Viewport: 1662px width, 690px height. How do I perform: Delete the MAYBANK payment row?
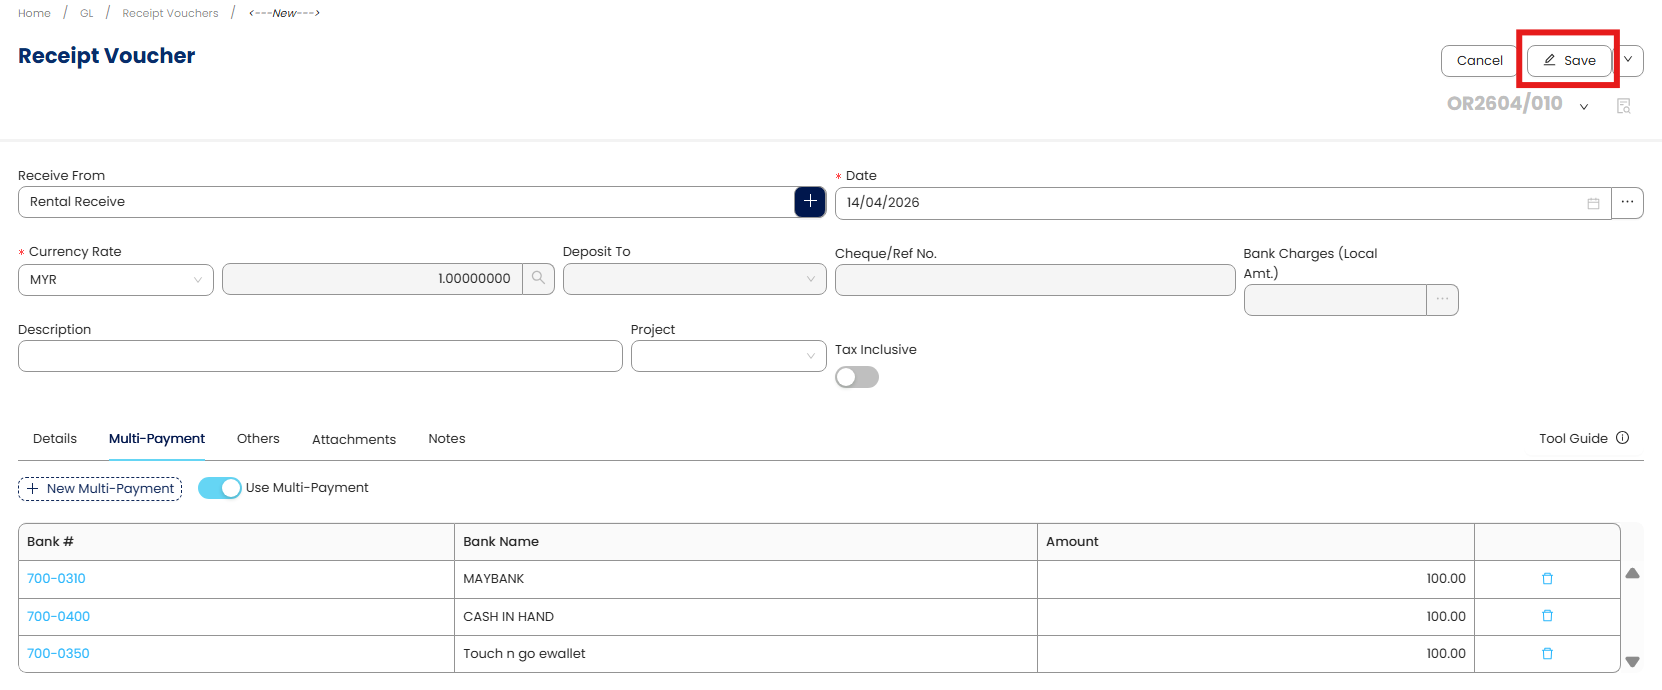(x=1547, y=579)
